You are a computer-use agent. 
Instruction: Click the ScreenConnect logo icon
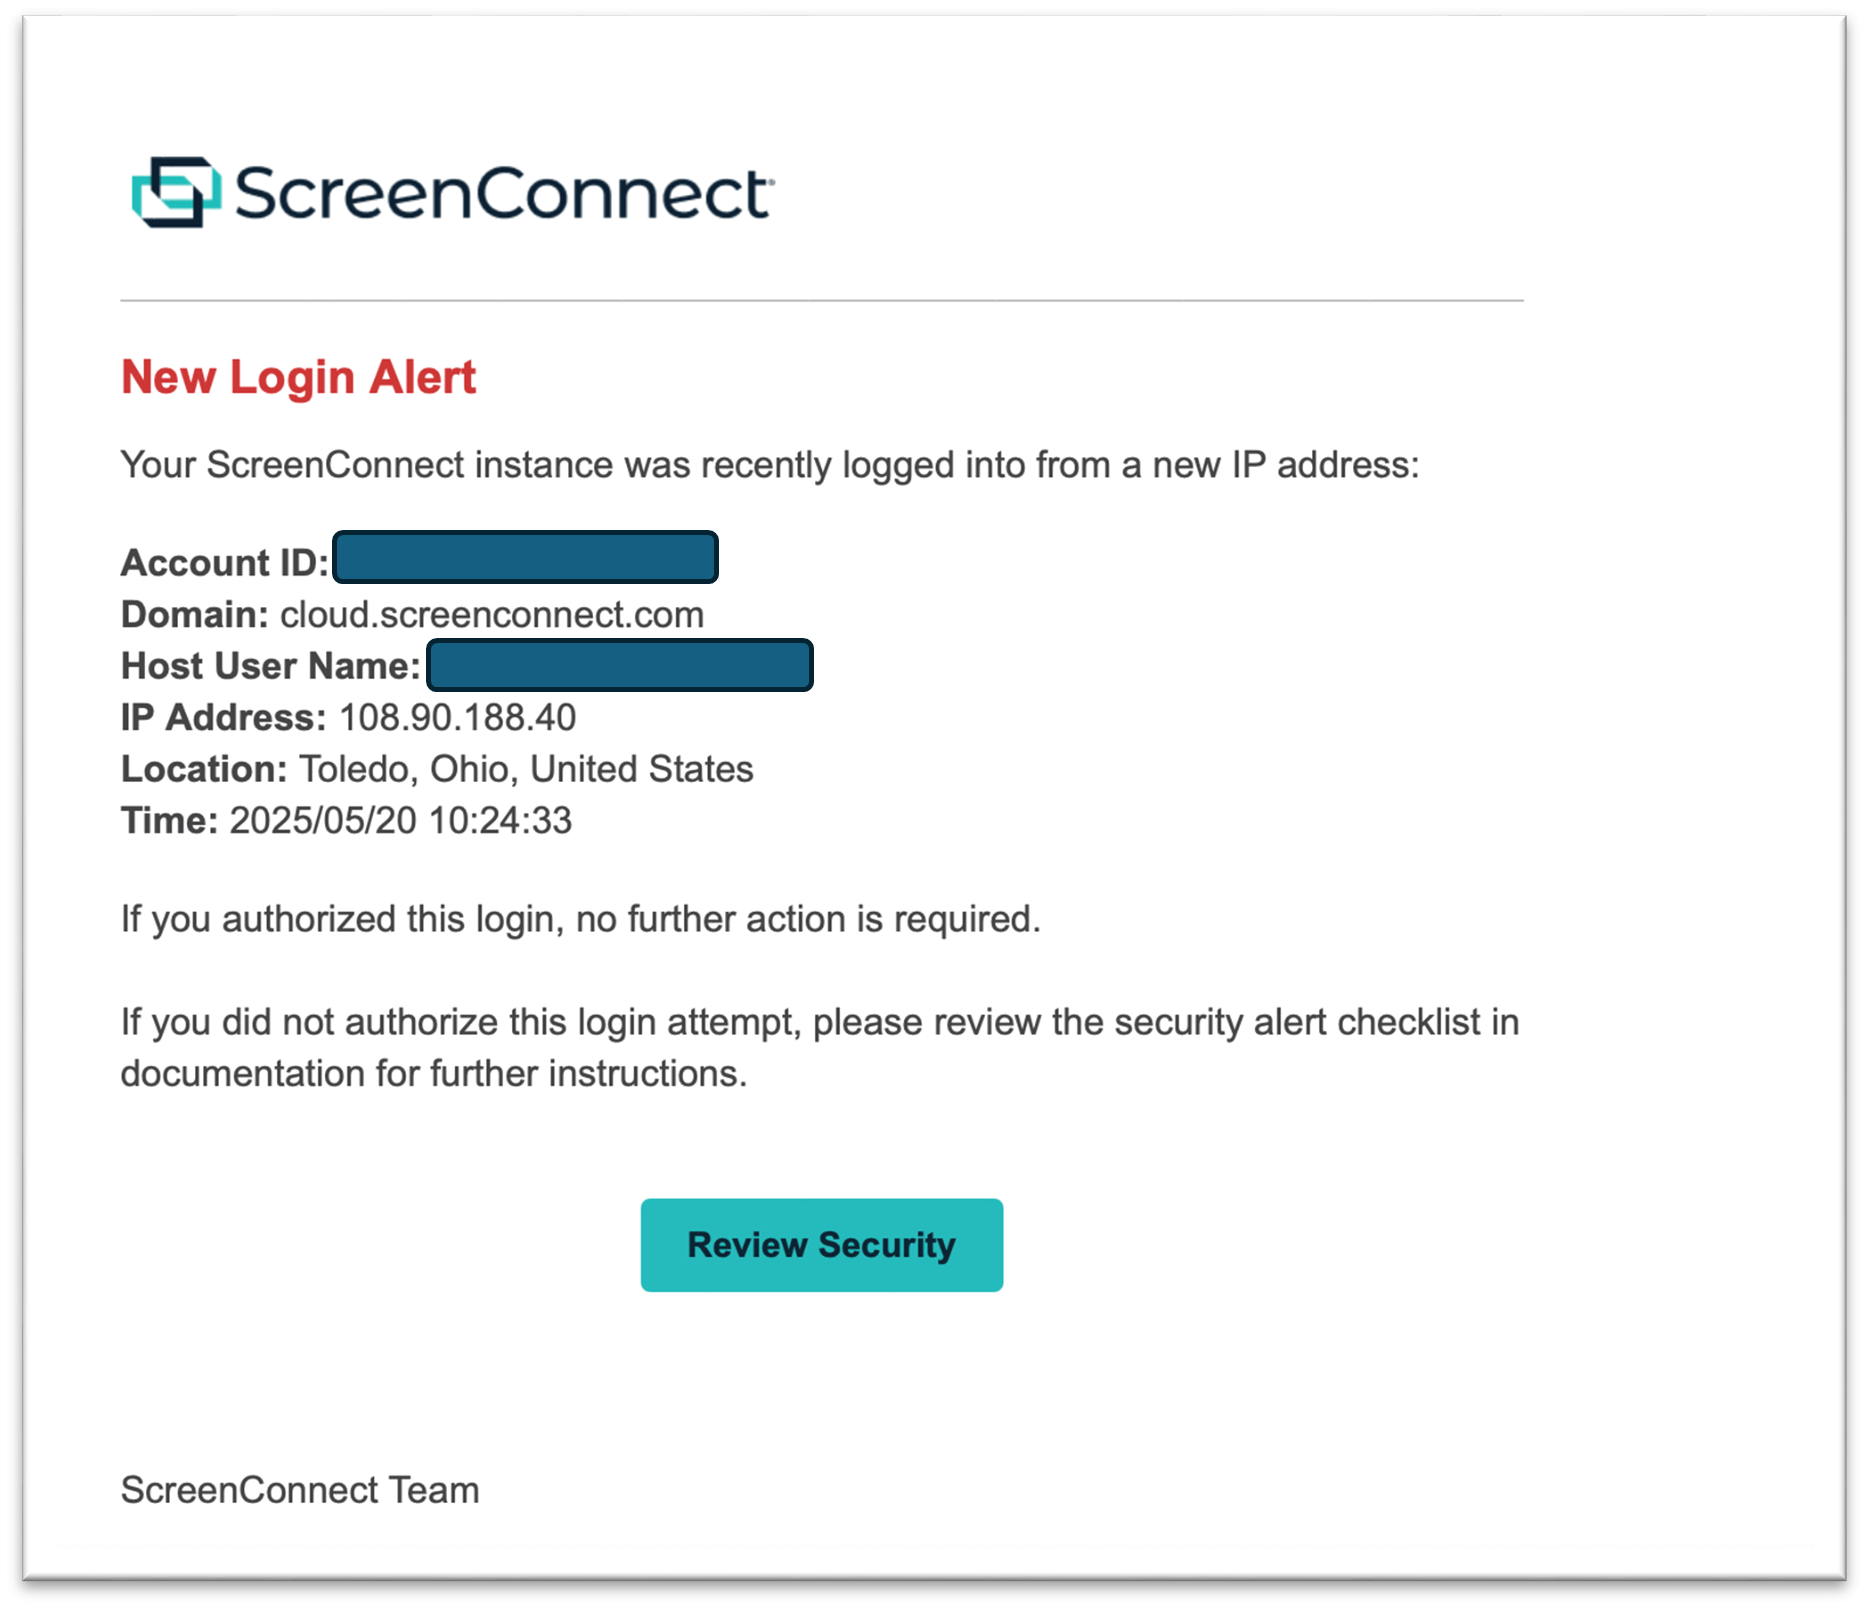pos(176,192)
